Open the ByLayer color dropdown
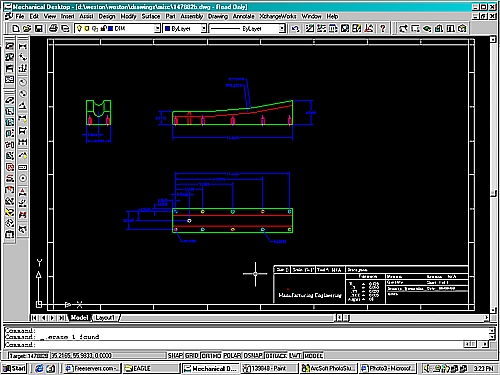The image size is (500, 375). tap(204, 29)
